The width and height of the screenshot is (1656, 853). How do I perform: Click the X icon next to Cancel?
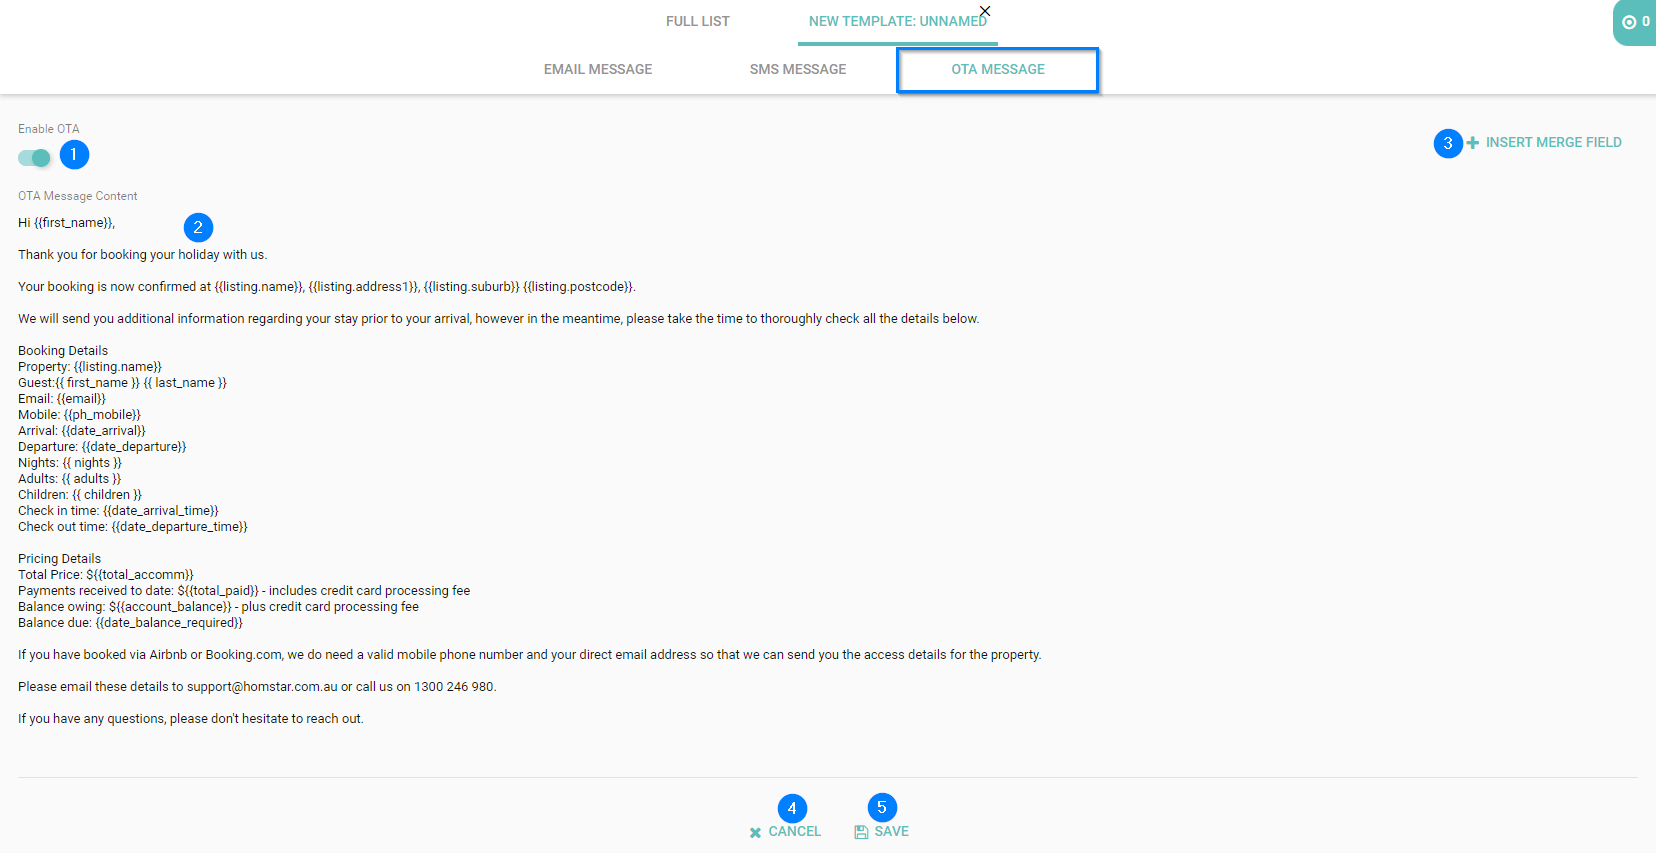click(x=755, y=832)
